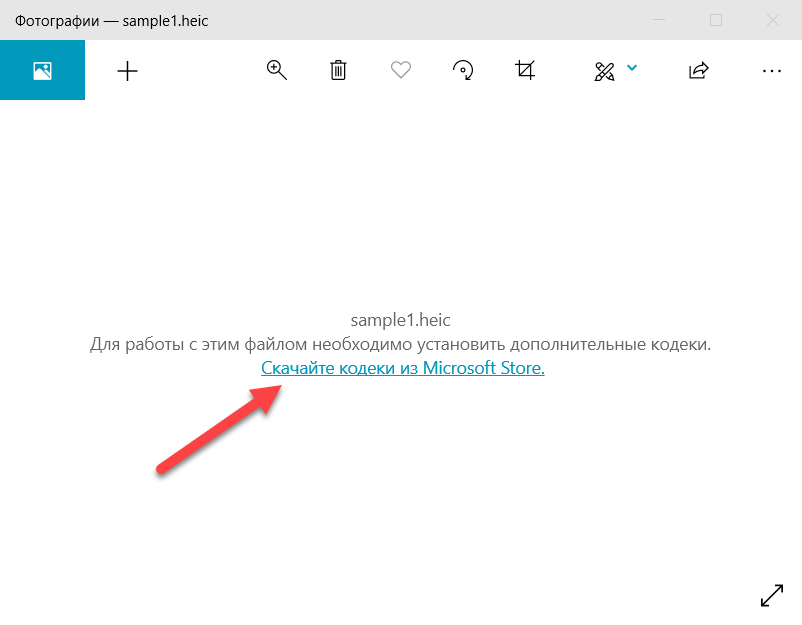Delete the photo using trash icon
The image size is (802, 625).
point(339,70)
